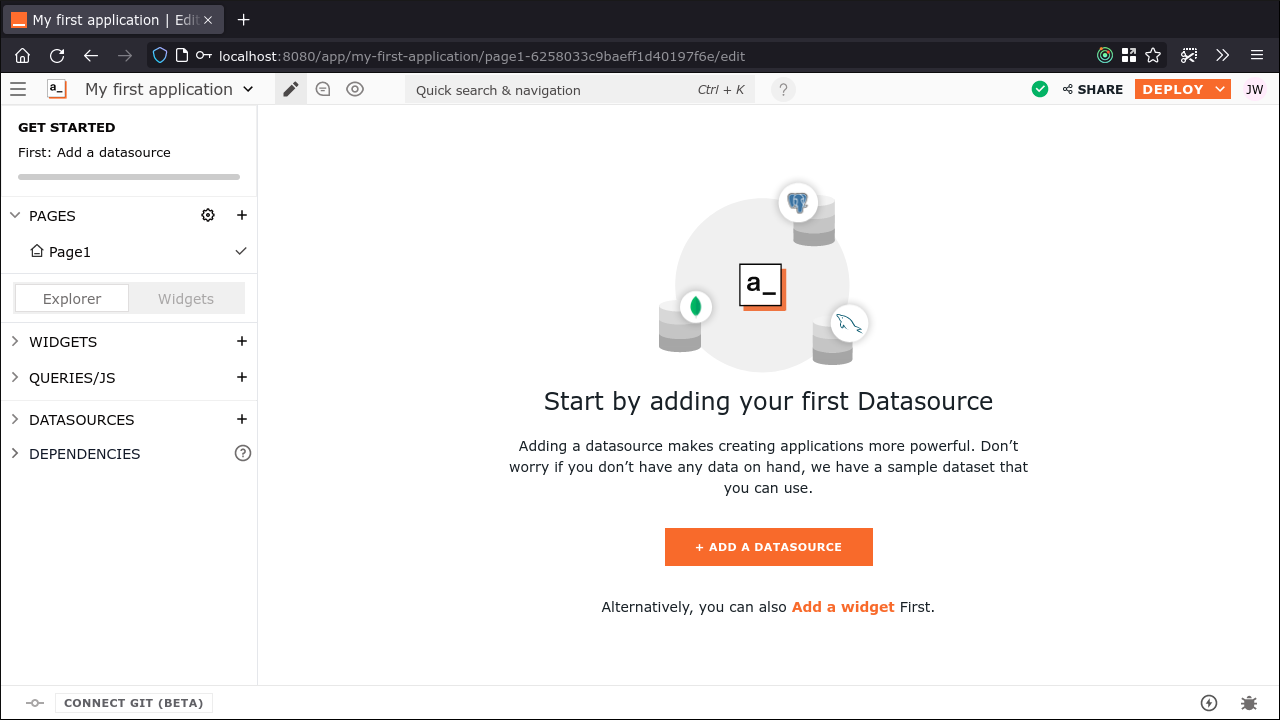Add a new datasource with plus icon
Screen dimensions: 1280x720
(241, 419)
